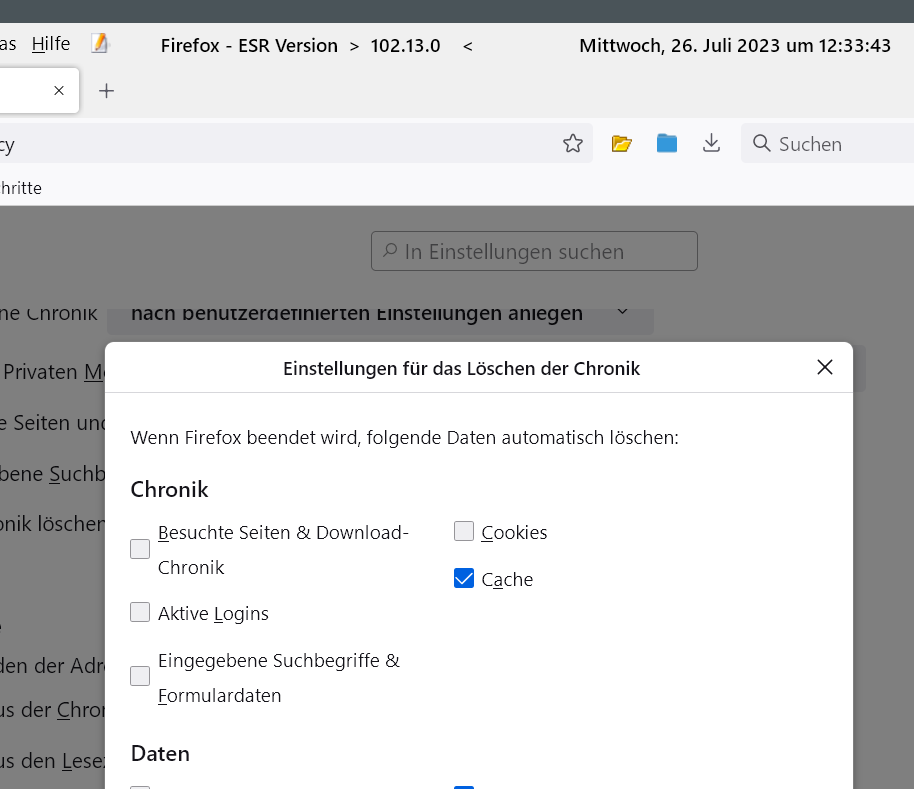Enable Besuchte Seiten & Download-Chronik checkbox
Screen dimensions: 914x789
(140, 549)
